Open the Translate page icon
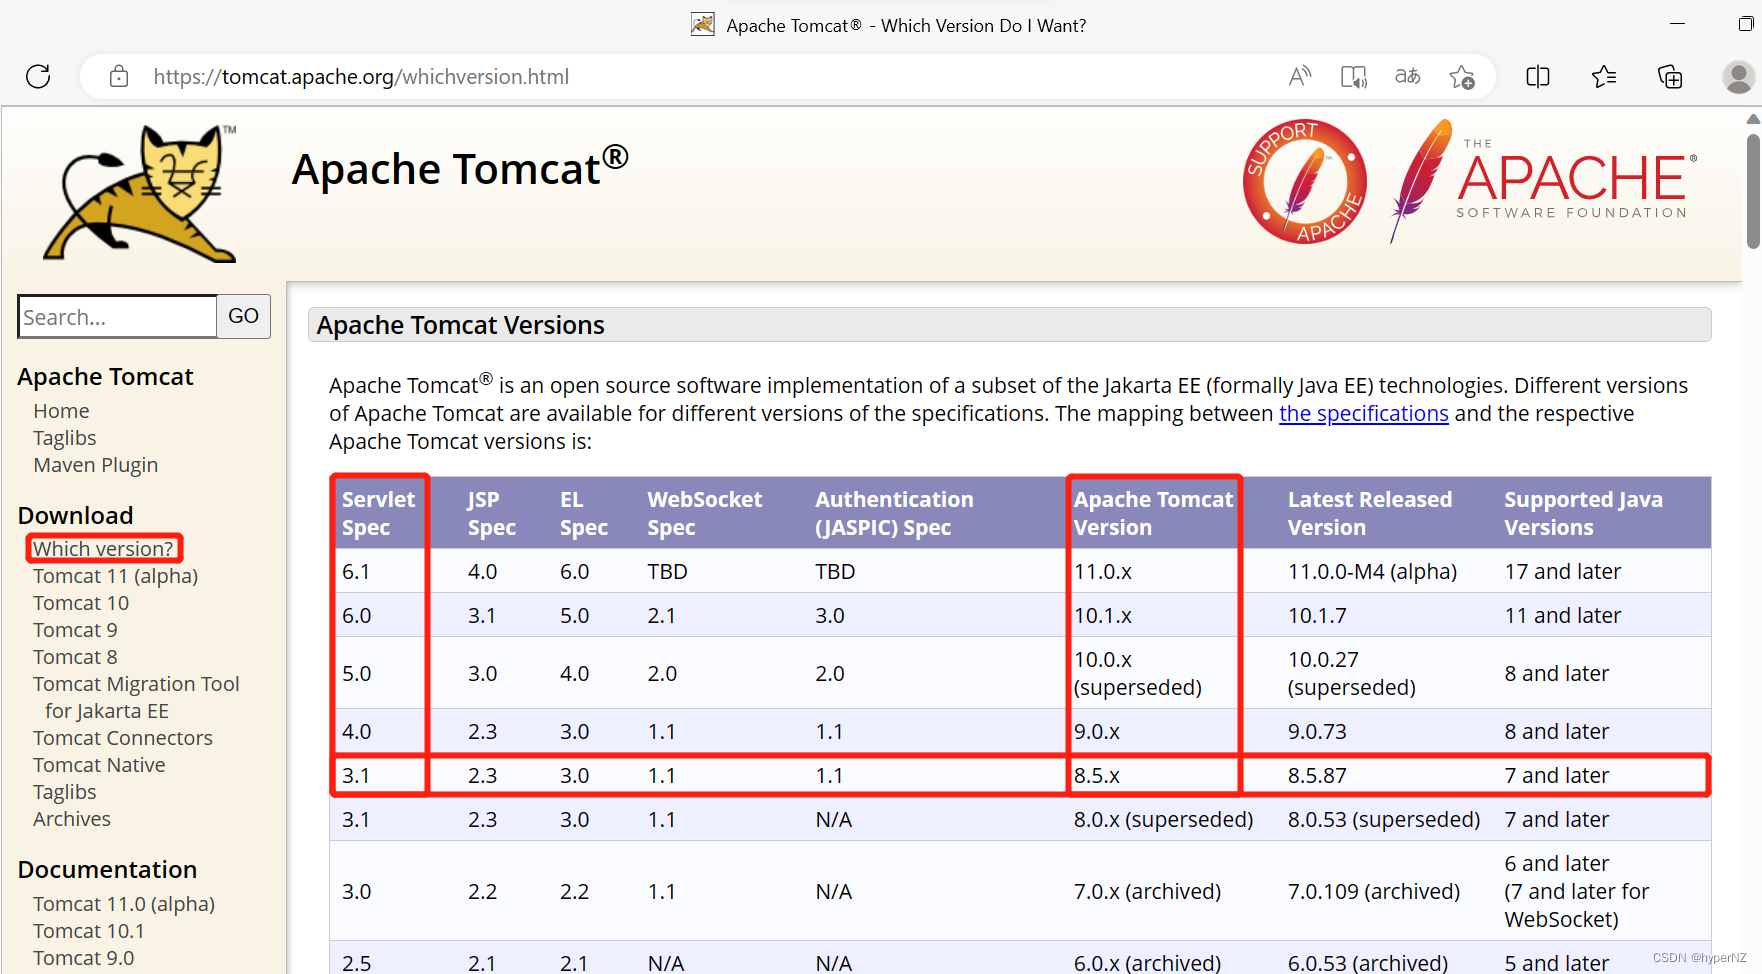The height and width of the screenshot is (974, 1762). tap(1408, 76)
